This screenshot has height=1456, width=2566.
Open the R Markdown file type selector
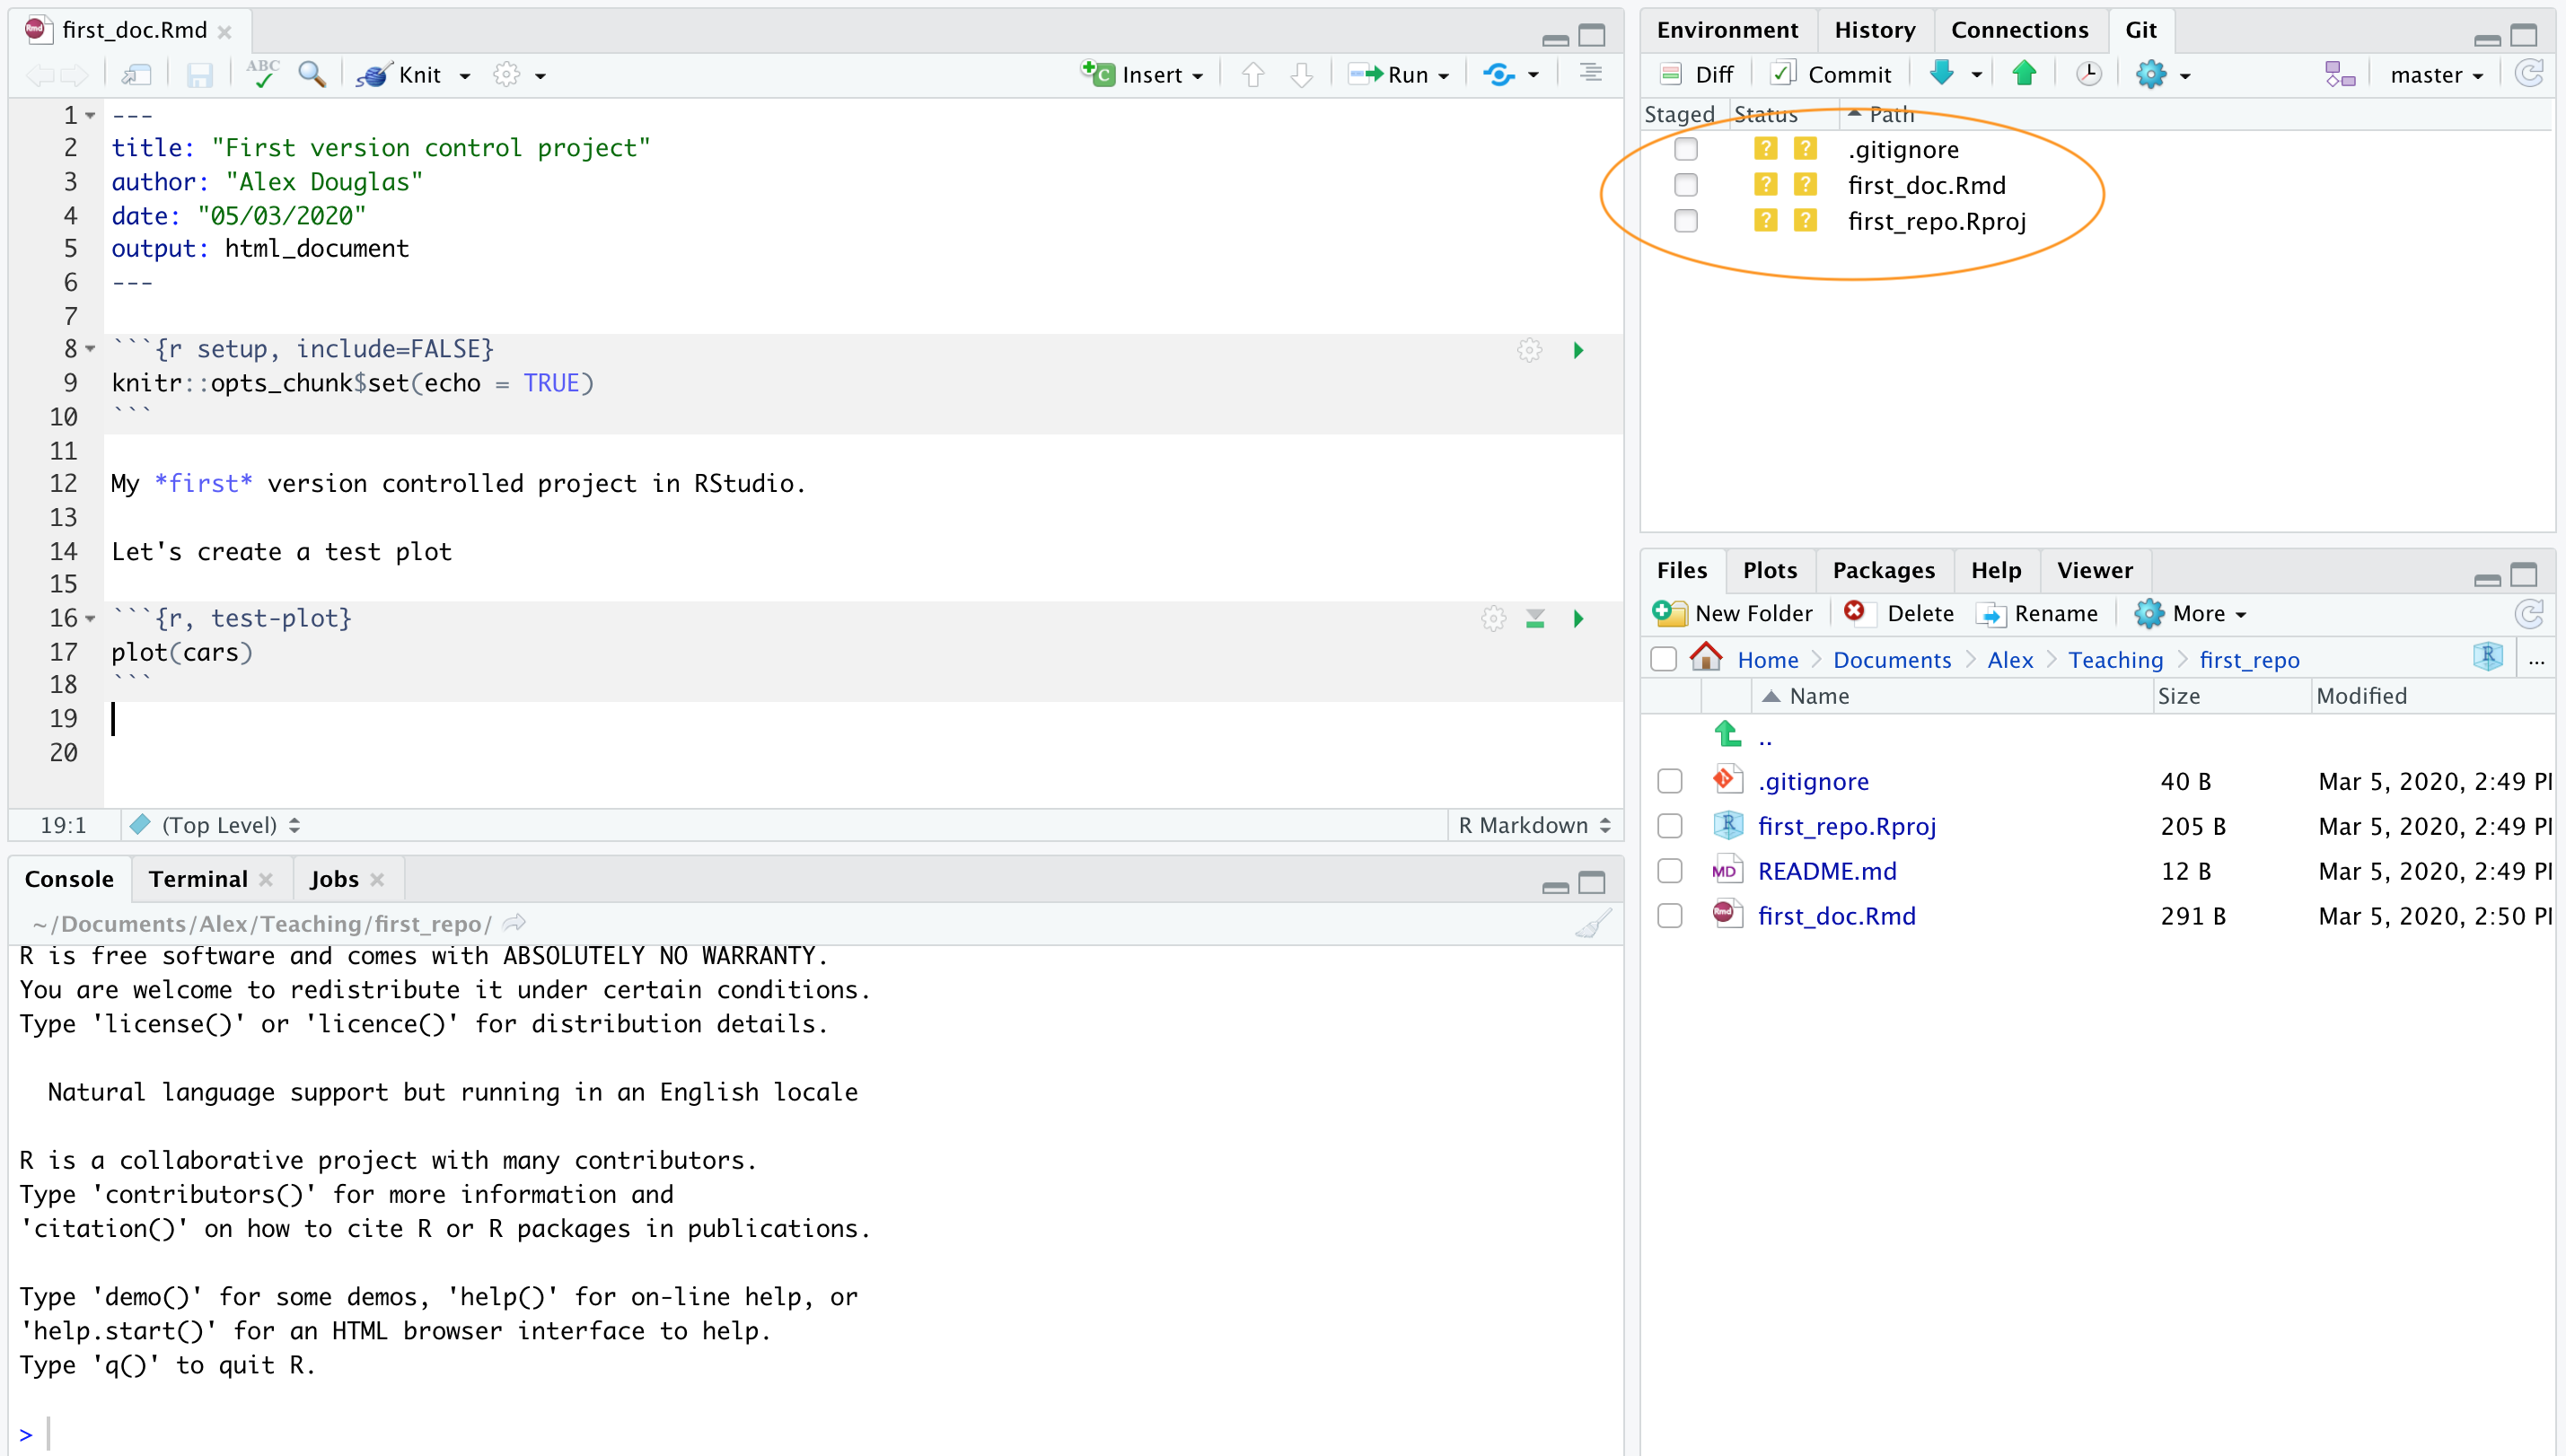(x=1533, y=825)
